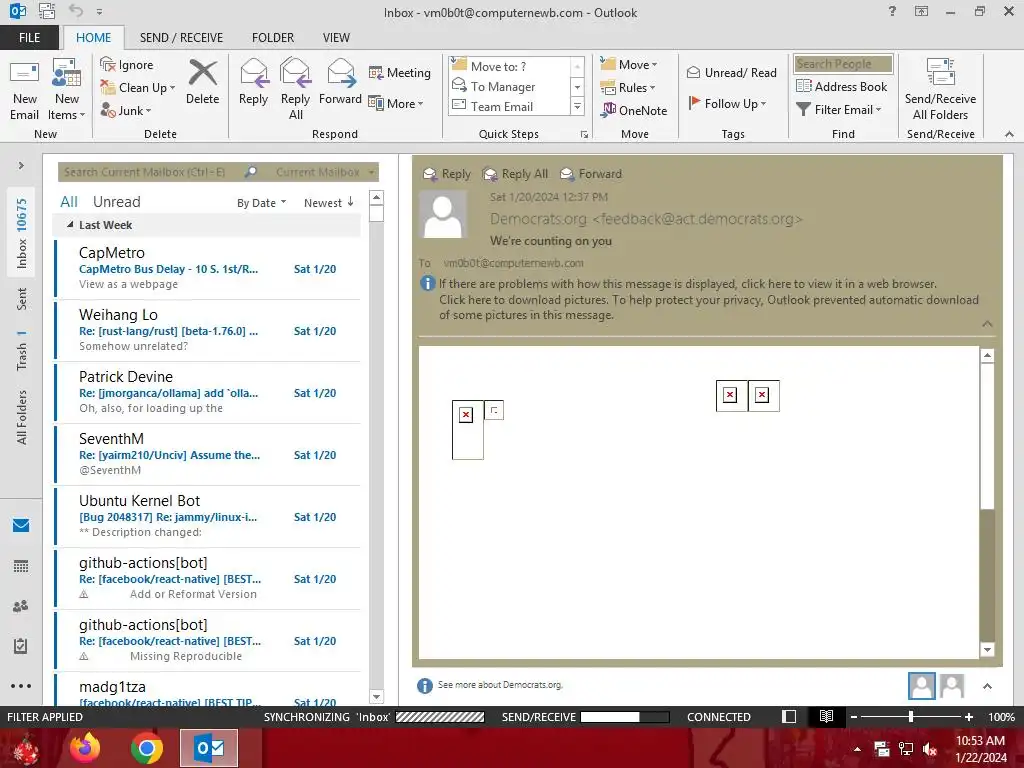Create a New Email
This screenshot has height=768, width=1024.
[x=24, y=90]
